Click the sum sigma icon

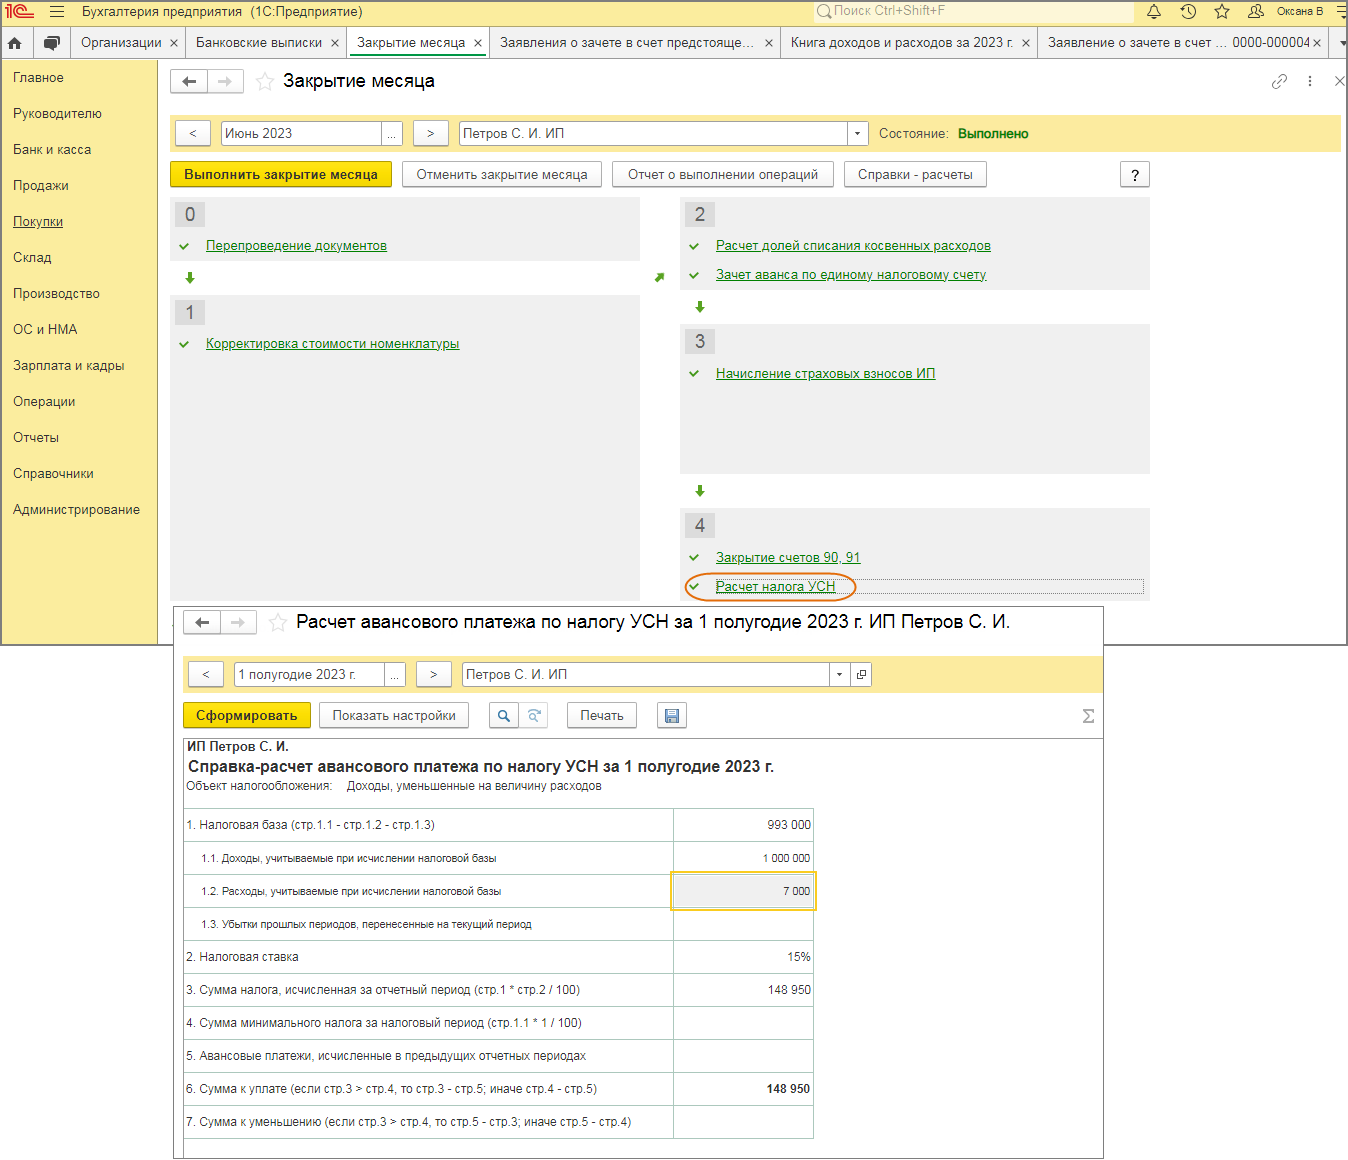click(x=1088, y=716)
